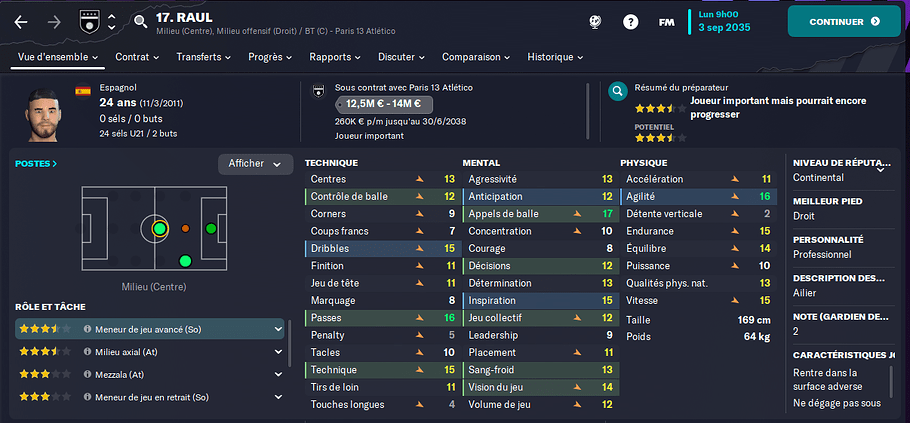Open the Contrat tab menu

pos(137,57)
